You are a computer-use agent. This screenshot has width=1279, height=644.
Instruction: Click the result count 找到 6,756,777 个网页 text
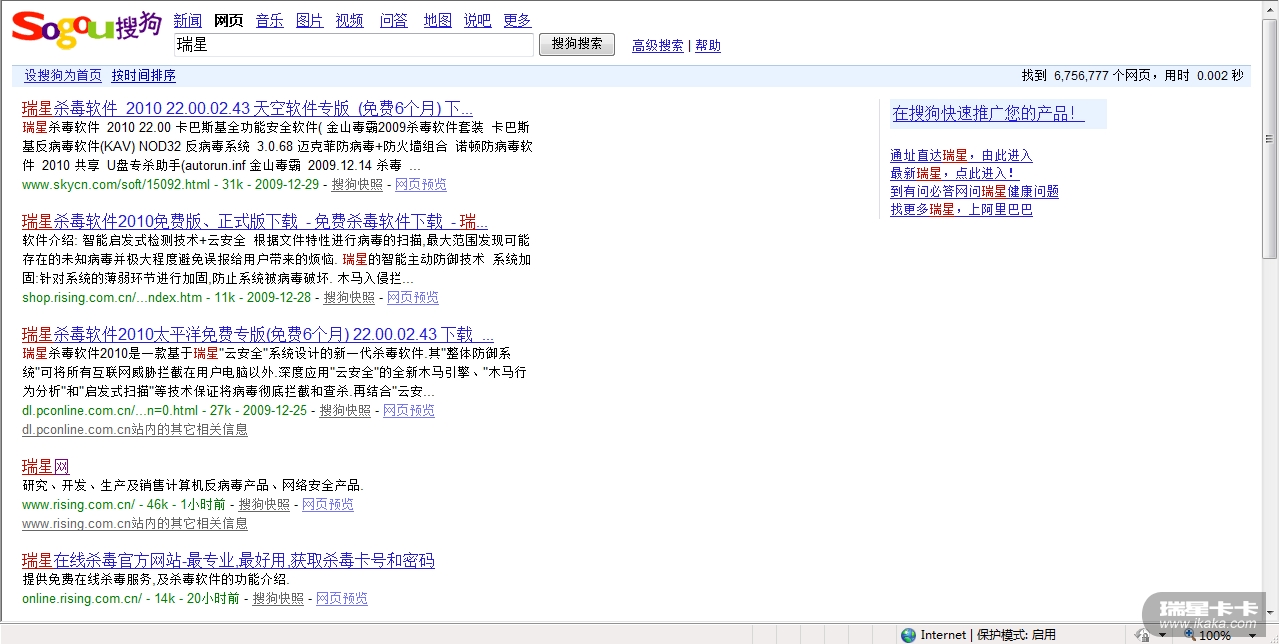coord(1088,76)
